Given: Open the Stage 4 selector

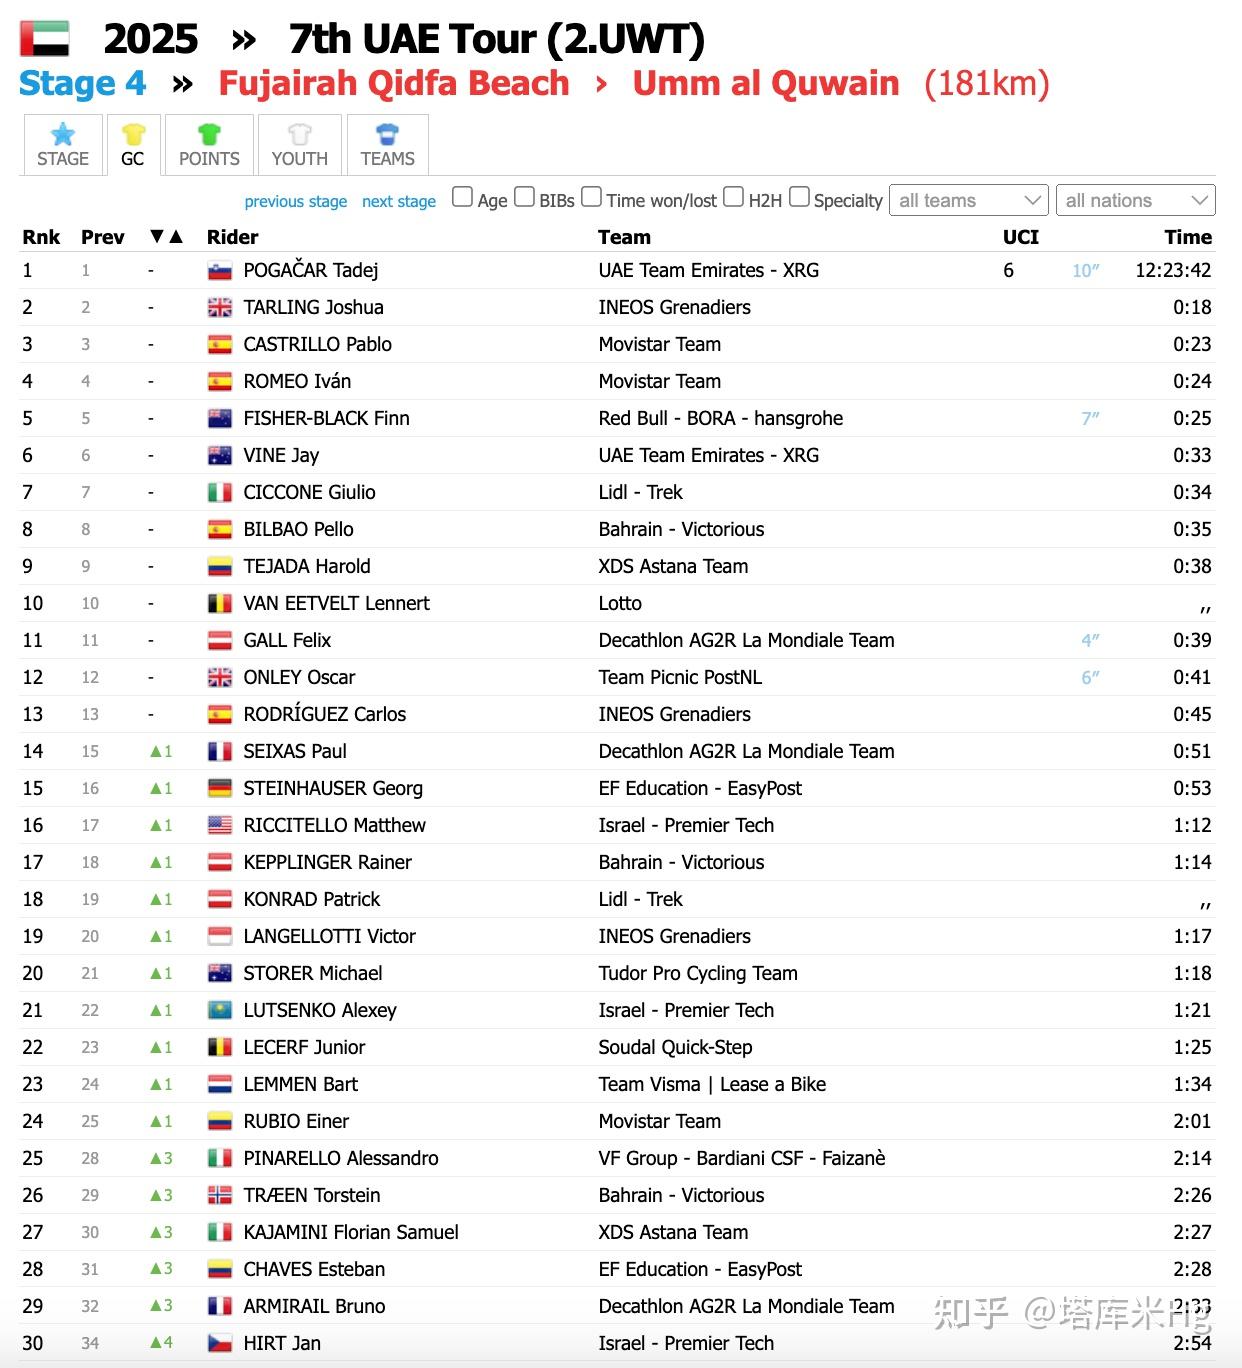Looking at the screenshot, I should pos(82,84).
